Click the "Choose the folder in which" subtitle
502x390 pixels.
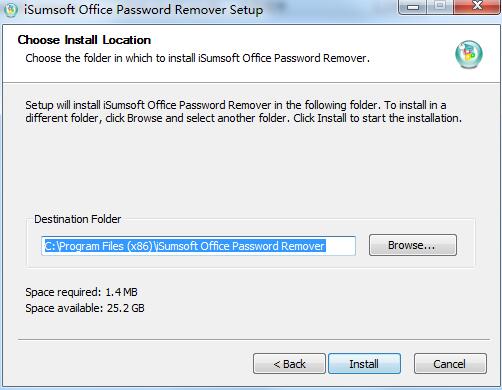pyautogui.click(x=198, y=58)
